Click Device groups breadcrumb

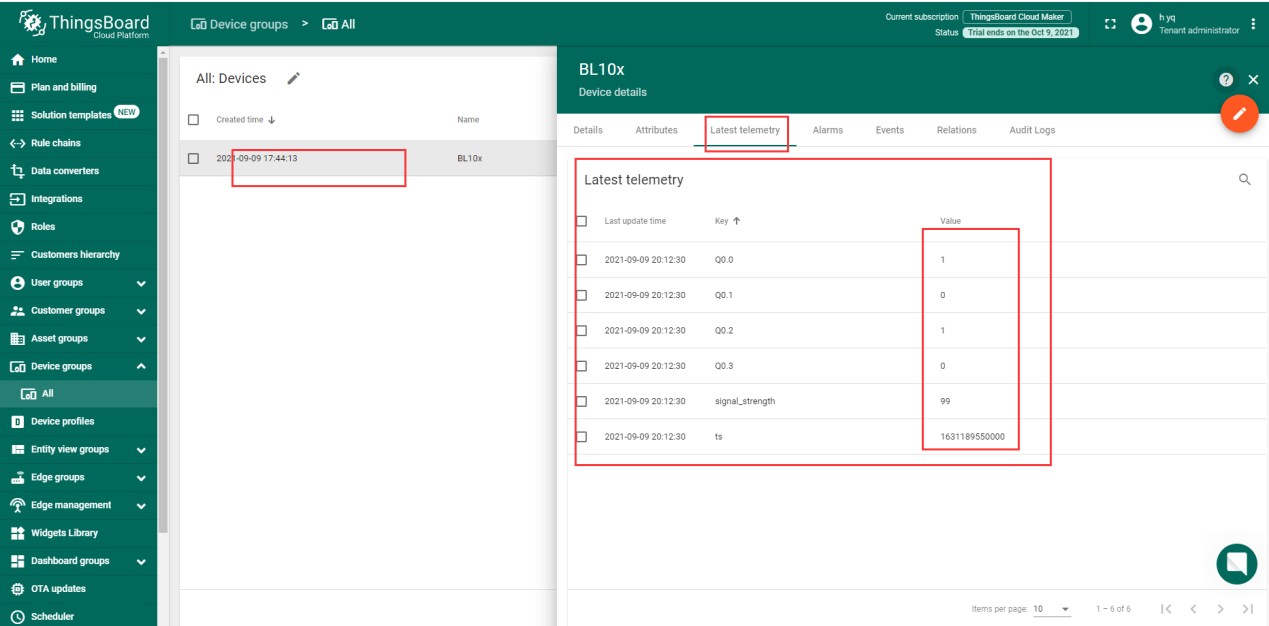[x=239, y=24]
